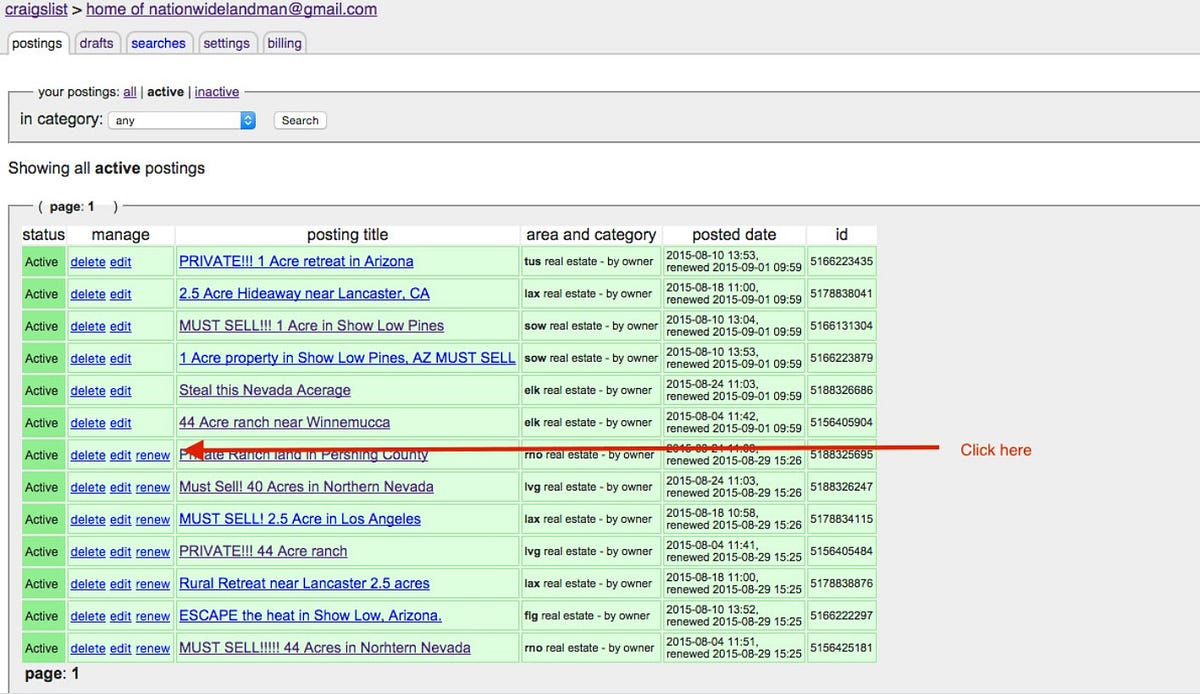
Task: Open the category dropdown
Action: click(182, 120)
